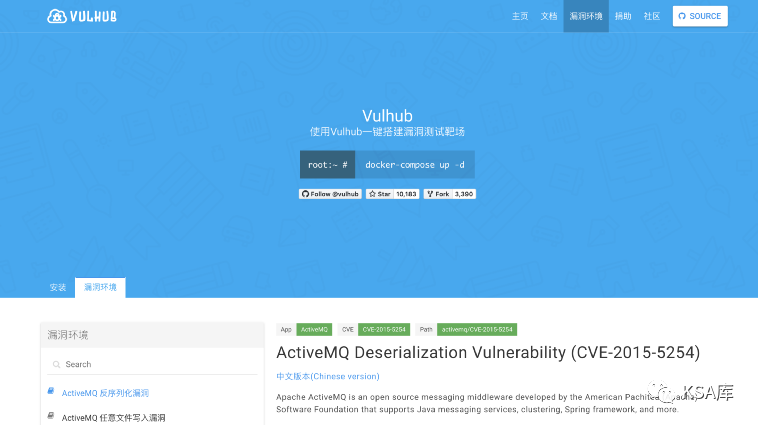Click the Follow @vulhub GitHub button
This screenshot has height=425, width=758.
coord(330,194)
